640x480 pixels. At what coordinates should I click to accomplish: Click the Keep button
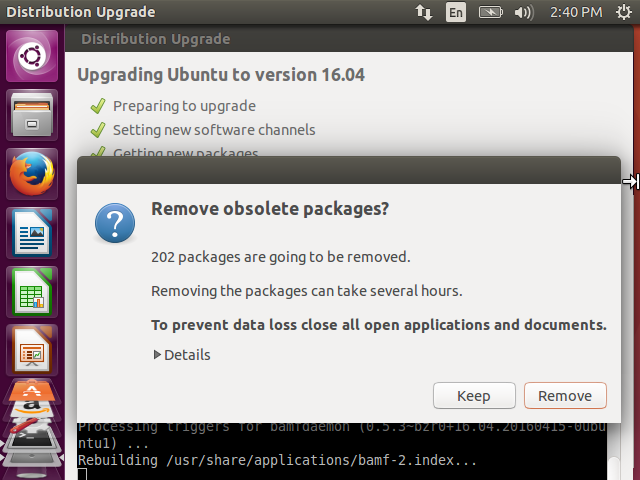pyautogui.click(x=474, y=396)
